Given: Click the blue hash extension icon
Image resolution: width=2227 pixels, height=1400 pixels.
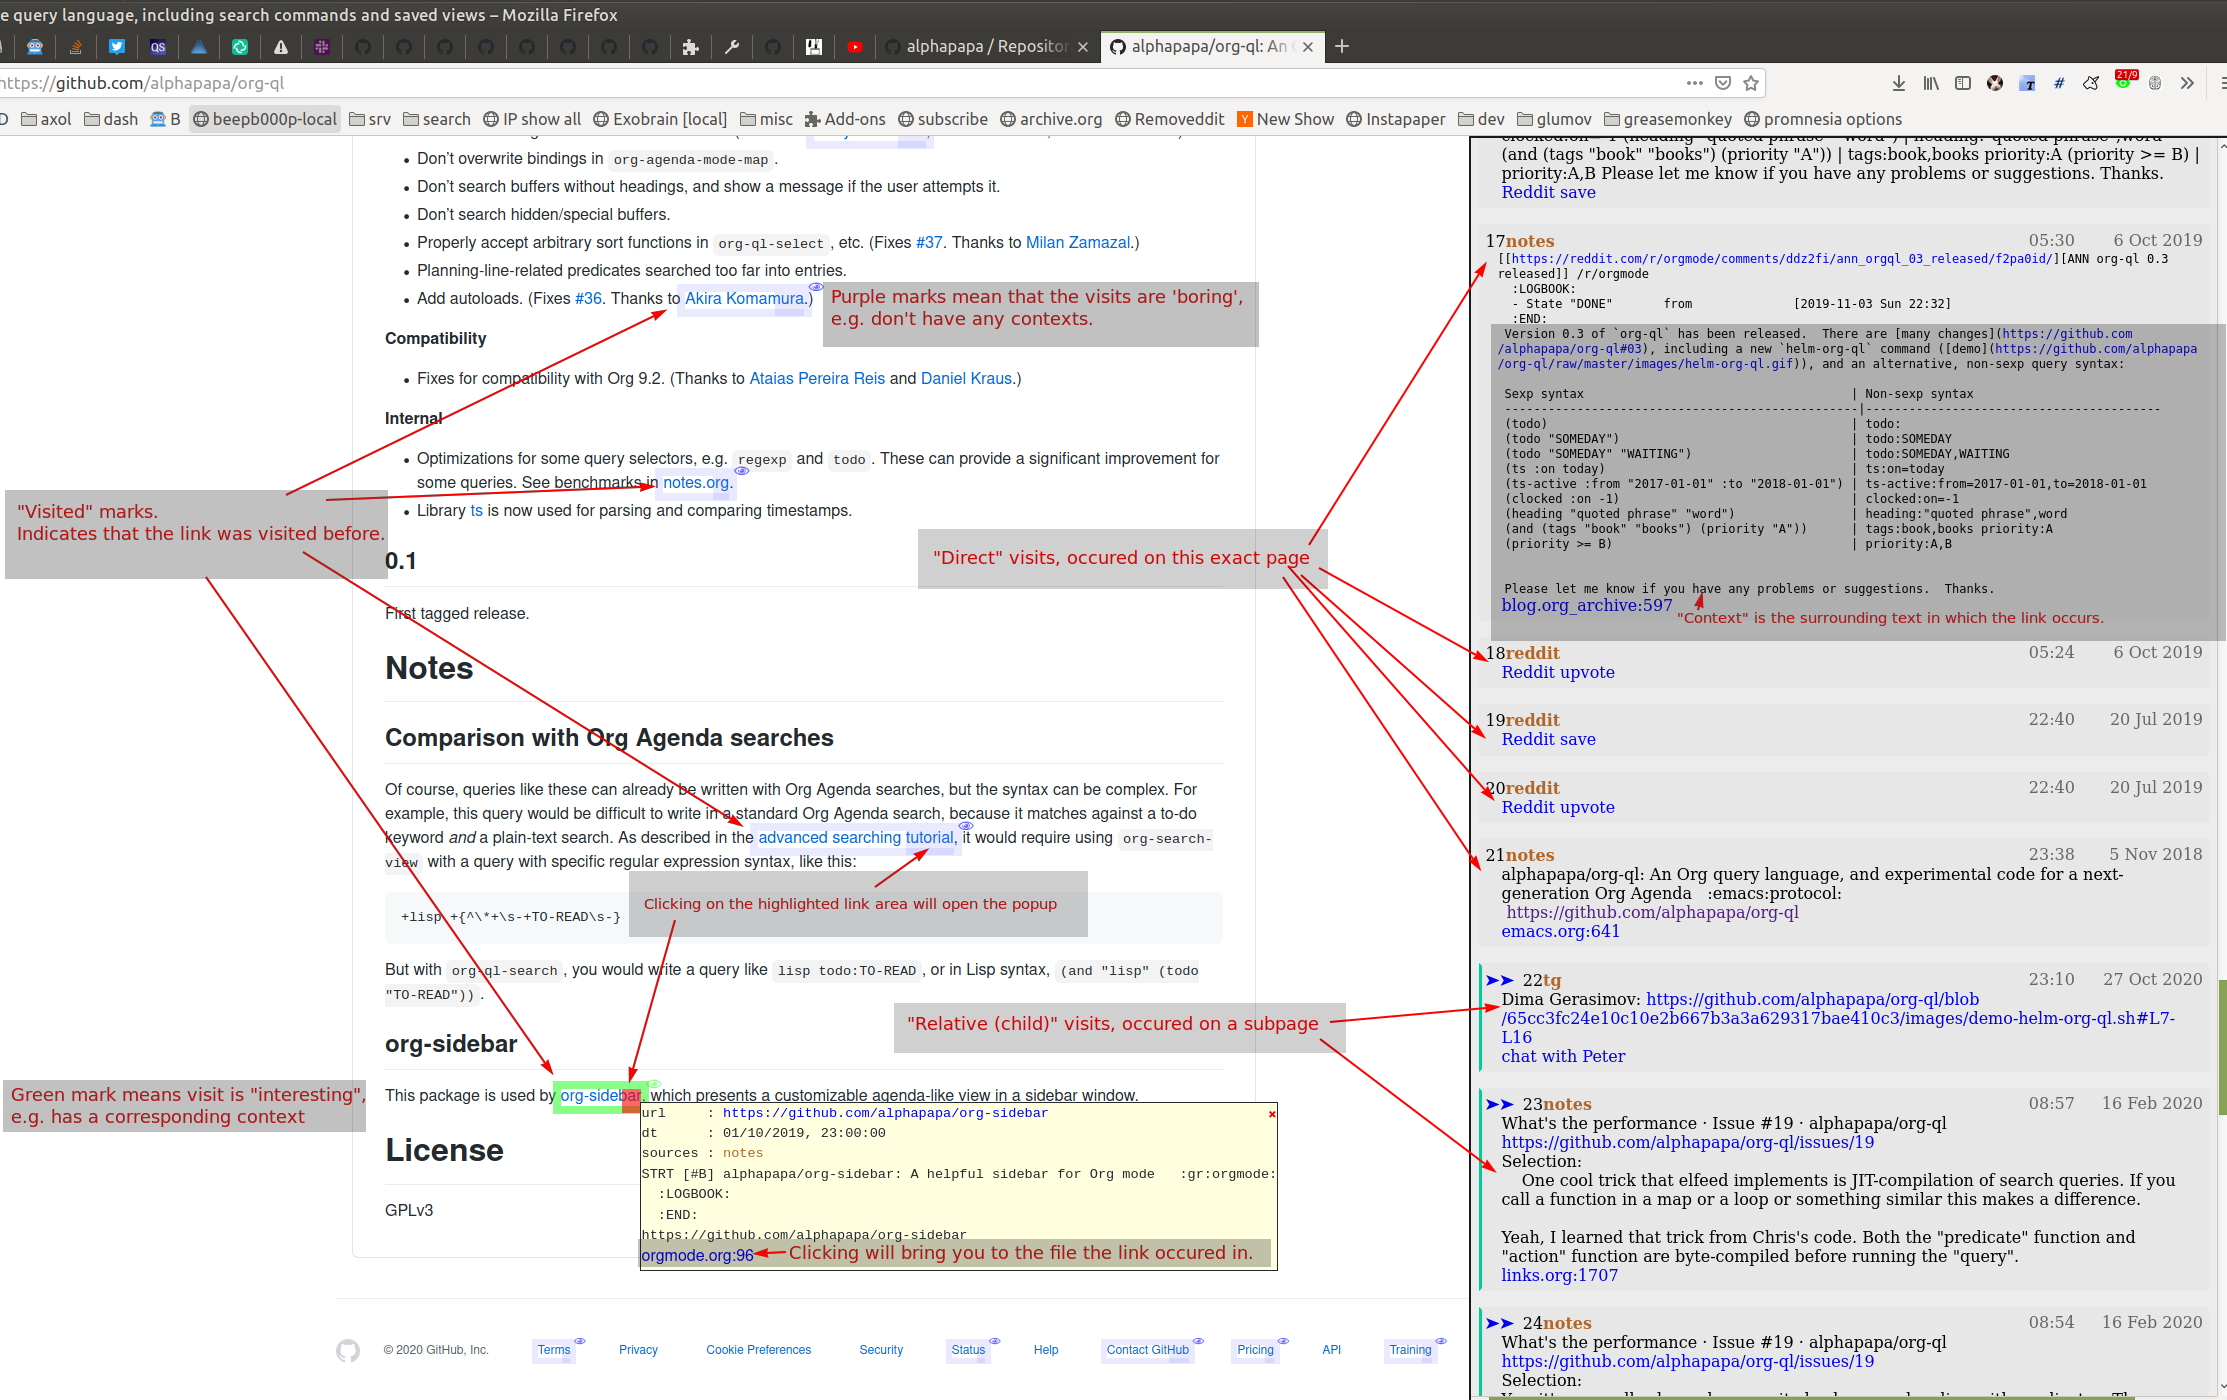Looking at the screenshot, I should (x=2059, y=83).
